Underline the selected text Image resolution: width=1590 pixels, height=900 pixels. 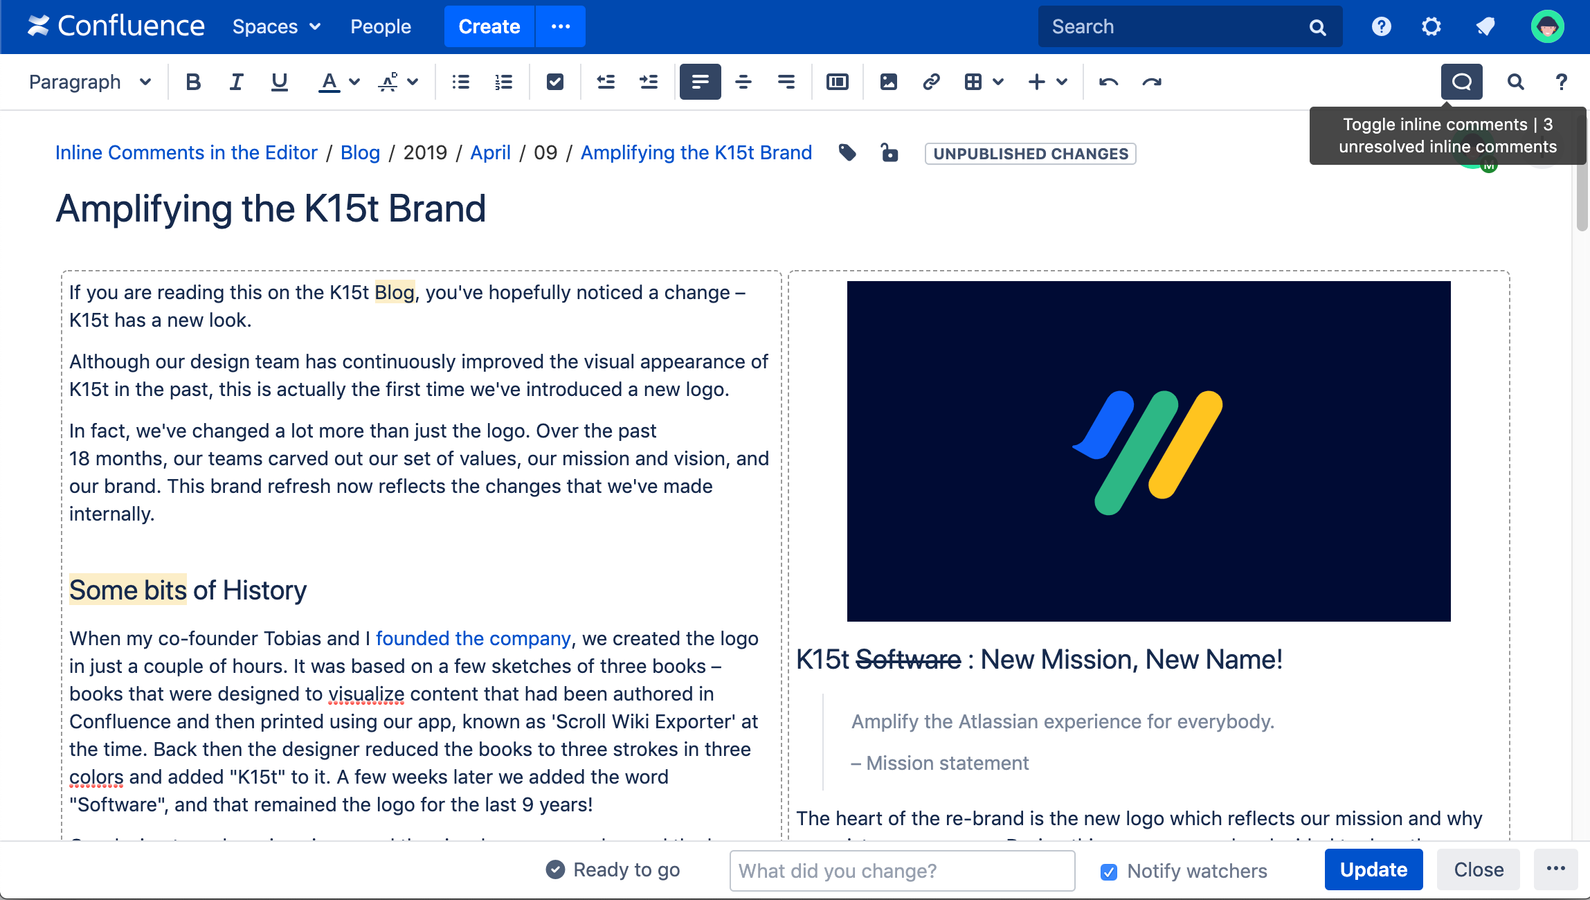(279, 82)
